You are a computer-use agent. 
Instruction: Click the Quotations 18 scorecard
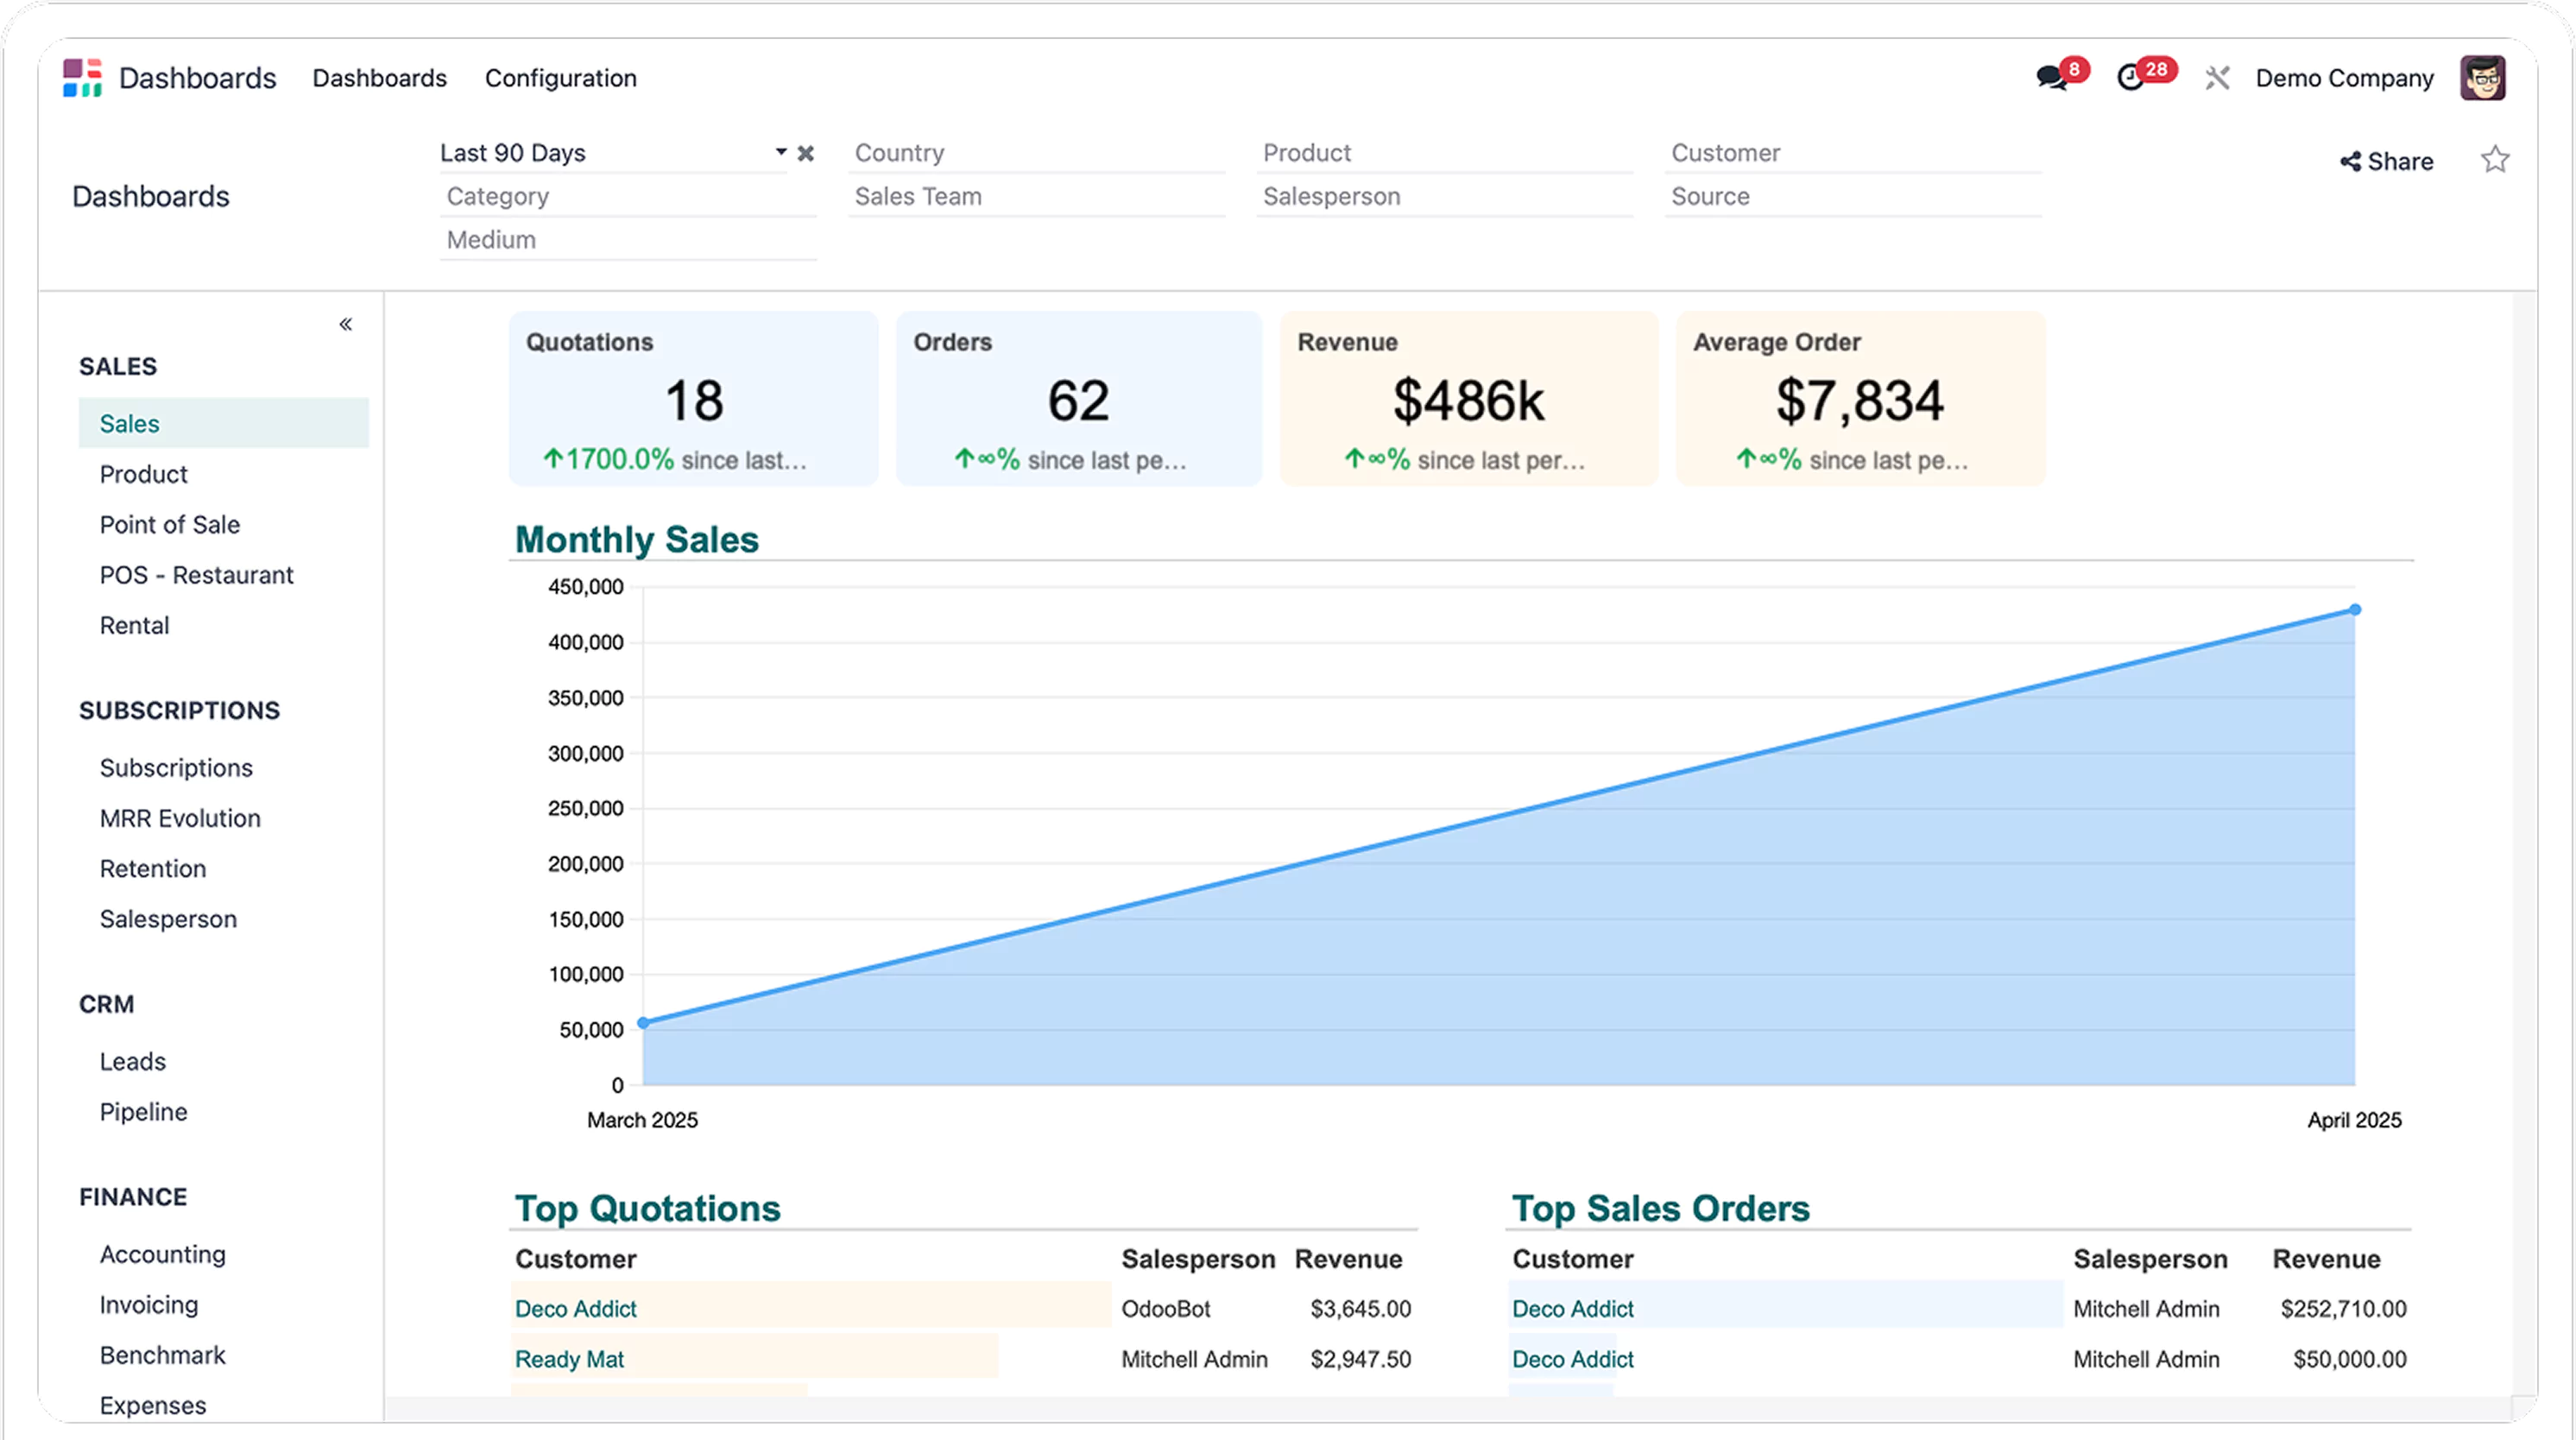click(x=693, y=399)
